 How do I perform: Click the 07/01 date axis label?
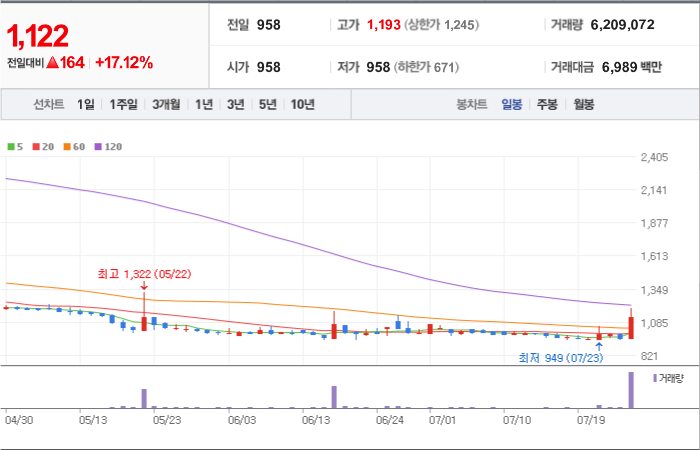442,421
